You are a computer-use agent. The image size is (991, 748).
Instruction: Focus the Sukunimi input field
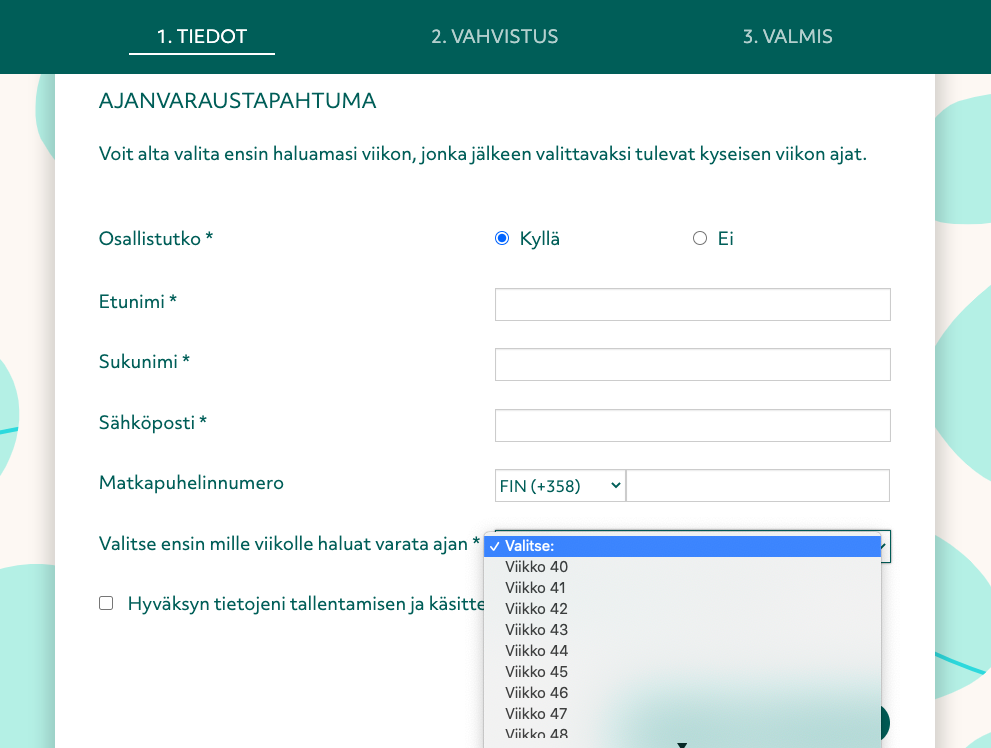(x=692, y=365)
